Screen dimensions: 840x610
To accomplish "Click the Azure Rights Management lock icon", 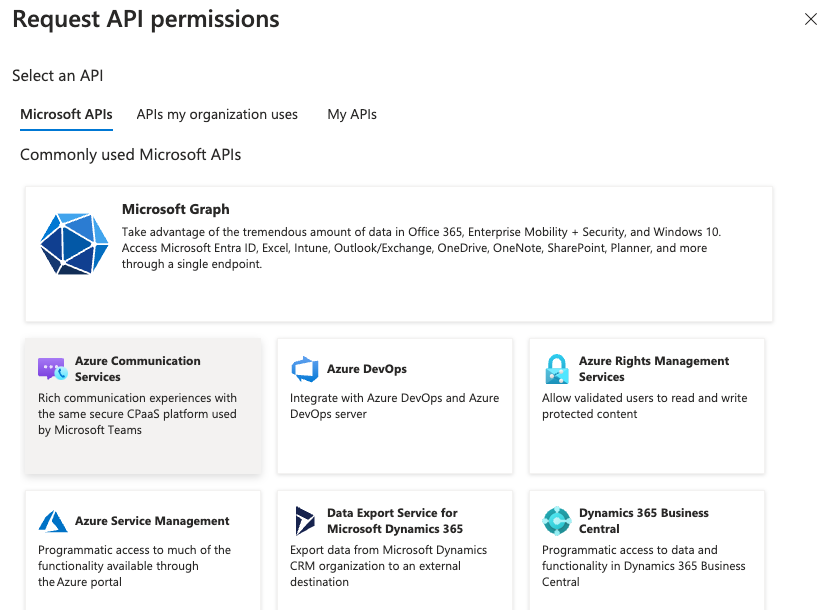I will [x=557, y=369].
